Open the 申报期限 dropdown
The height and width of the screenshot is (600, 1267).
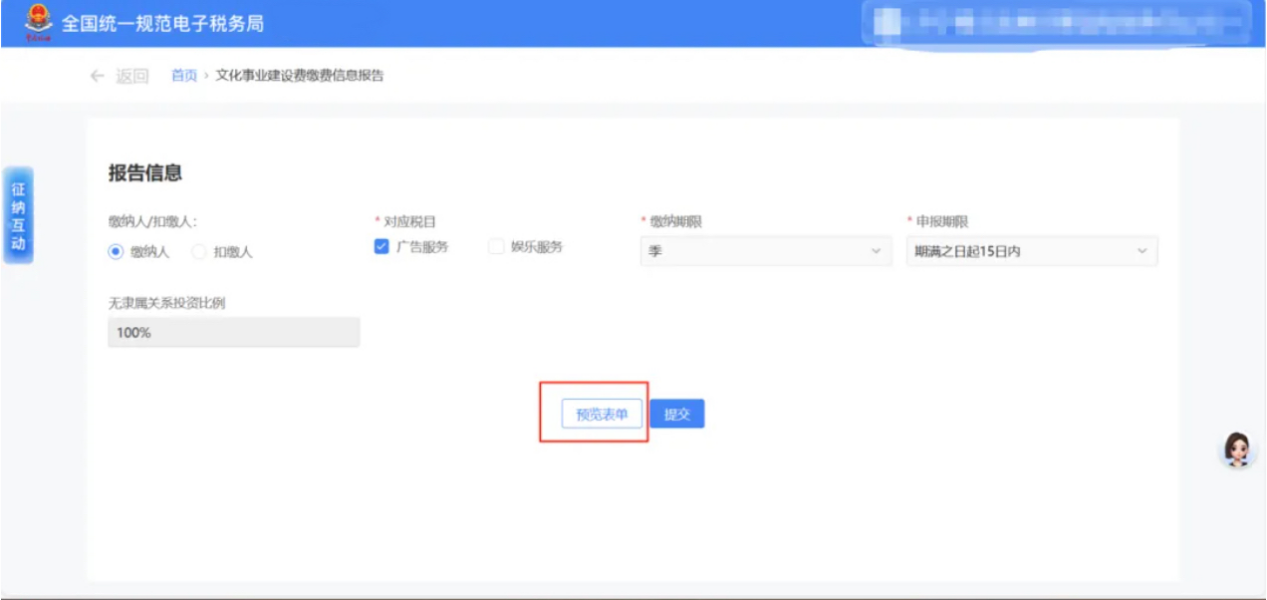click(x=1032, y=251)
